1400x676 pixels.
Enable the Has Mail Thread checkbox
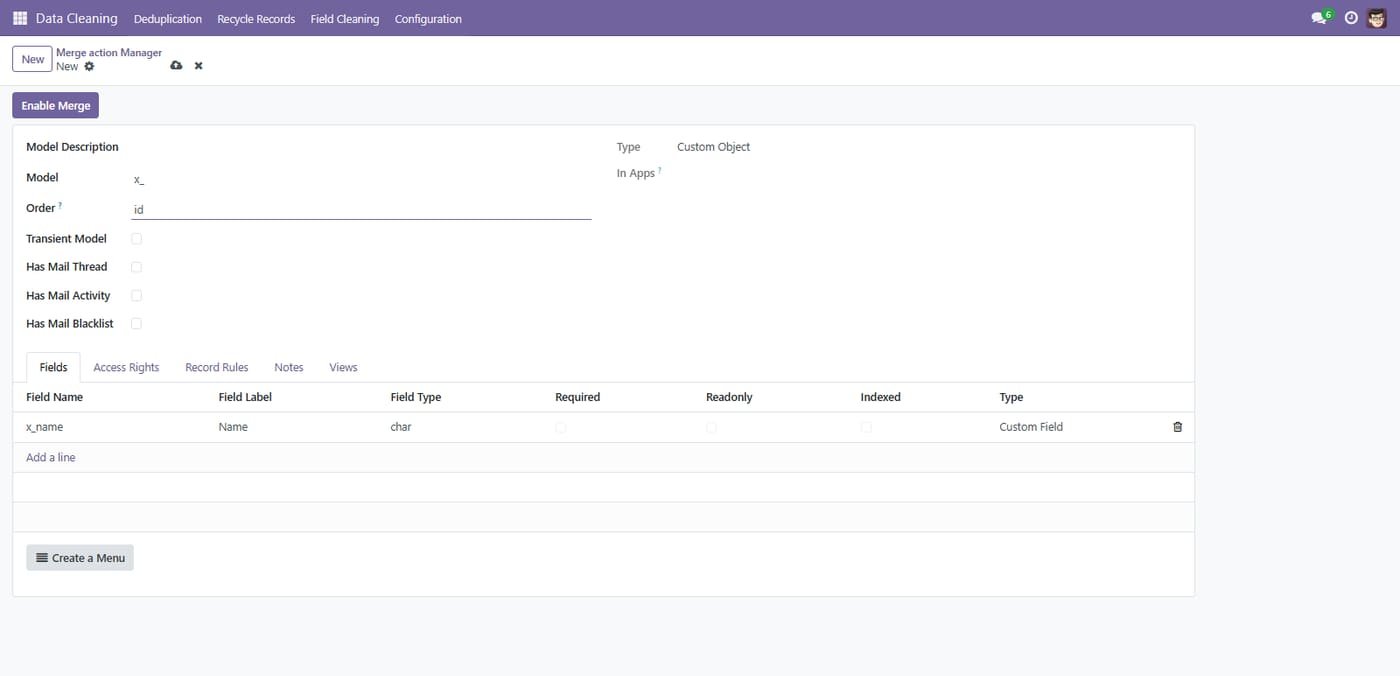point(137,267)
